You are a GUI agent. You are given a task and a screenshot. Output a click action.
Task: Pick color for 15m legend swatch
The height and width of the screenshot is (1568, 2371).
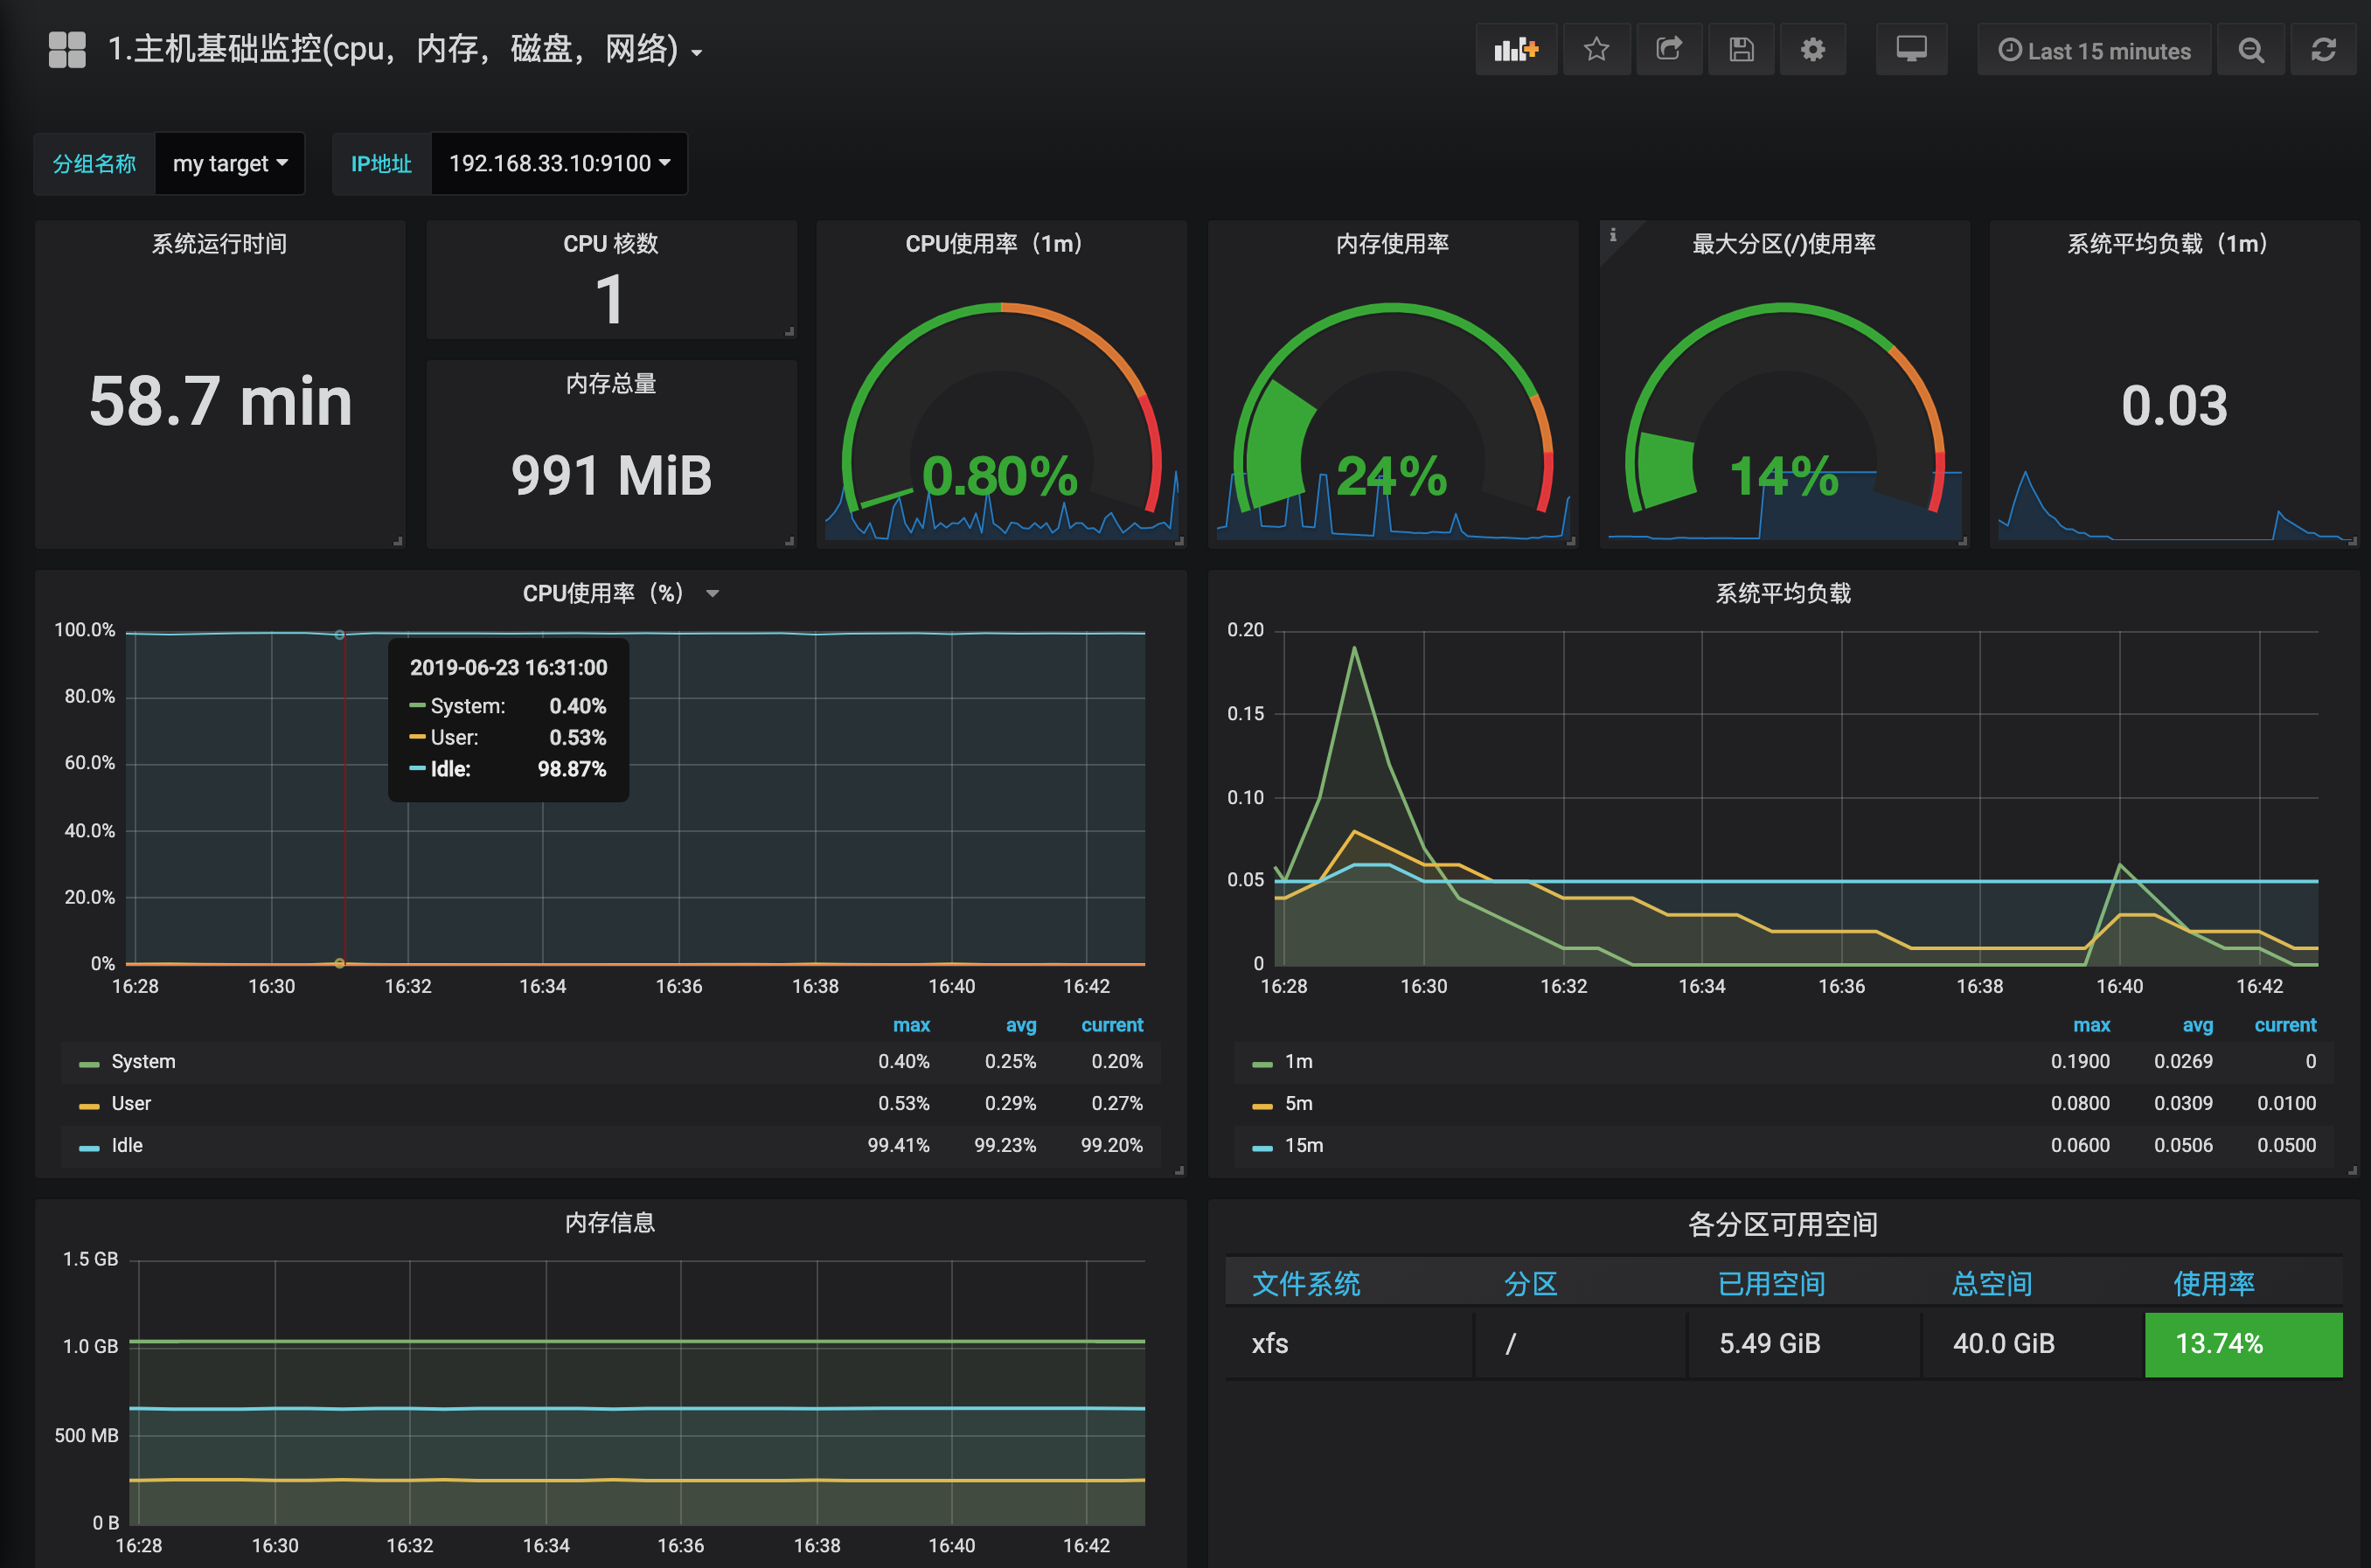pos(1262,1148)
